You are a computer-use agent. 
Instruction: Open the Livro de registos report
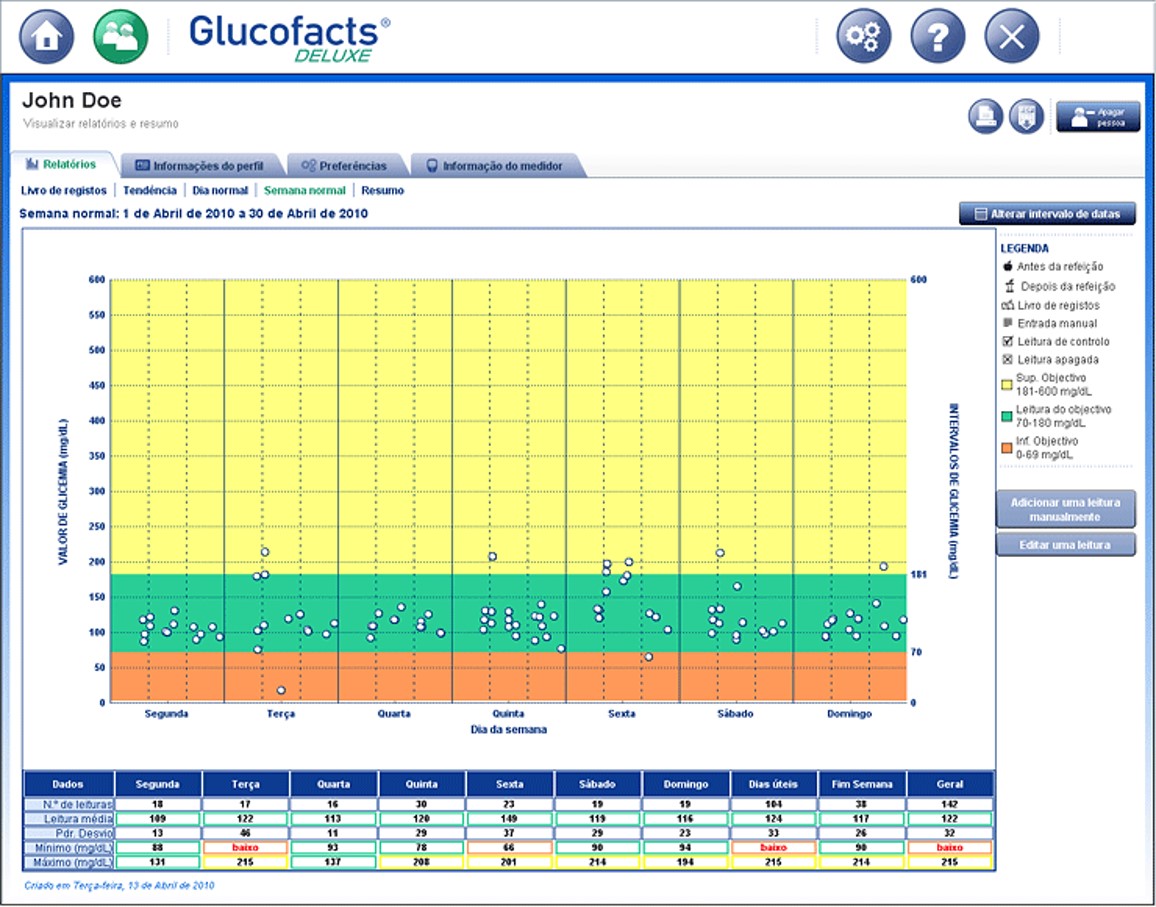pos(63,190)
